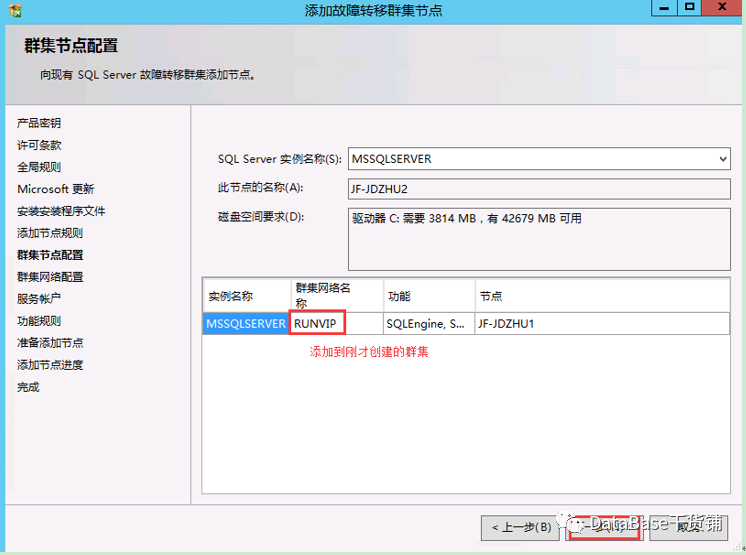Screen dimensions: 746x555
Task: Click the disk space requirement text box
Action: pos(539,239)
